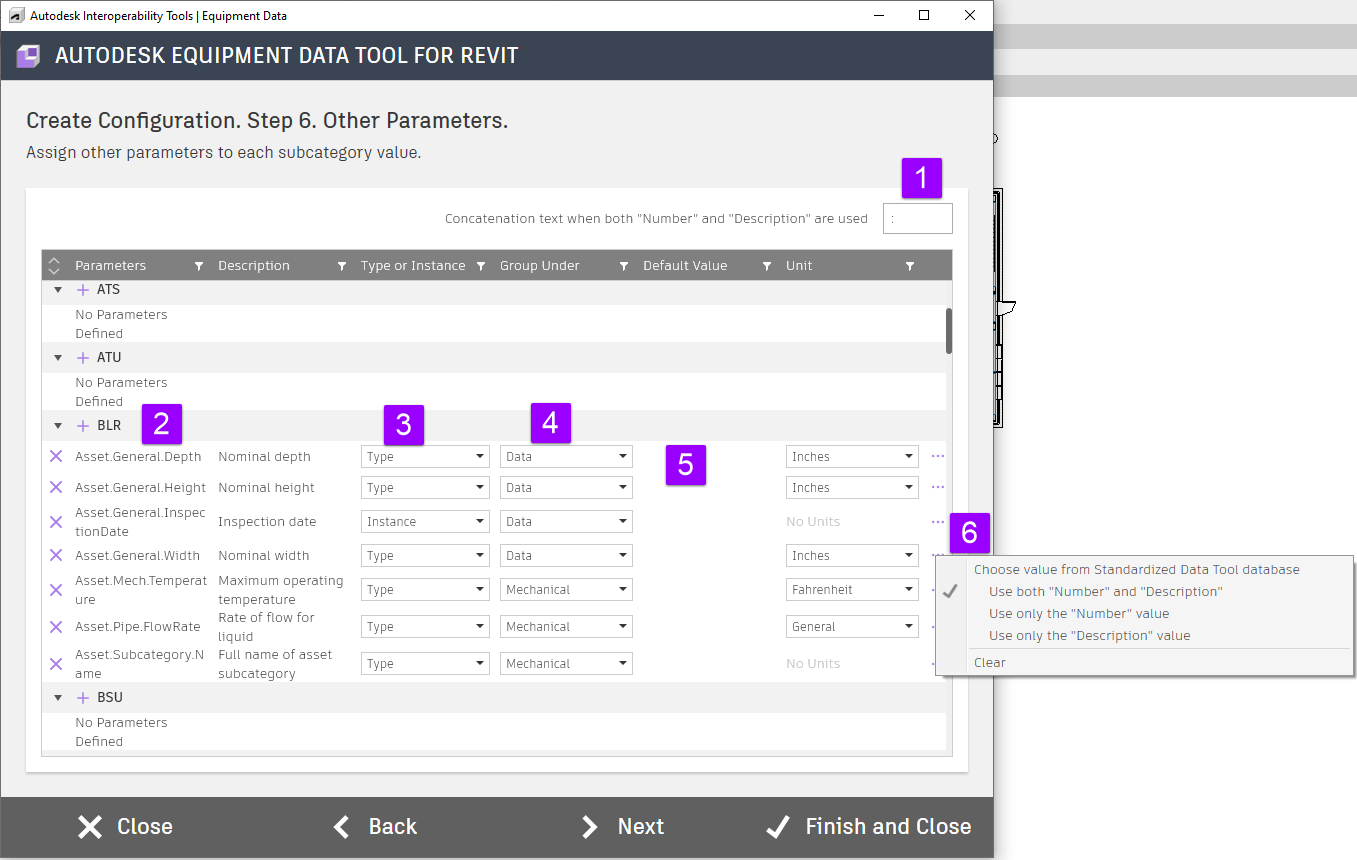Screen dimensions: 1357x860
Task: Filter the Parameters column
Action: point(199,266)
